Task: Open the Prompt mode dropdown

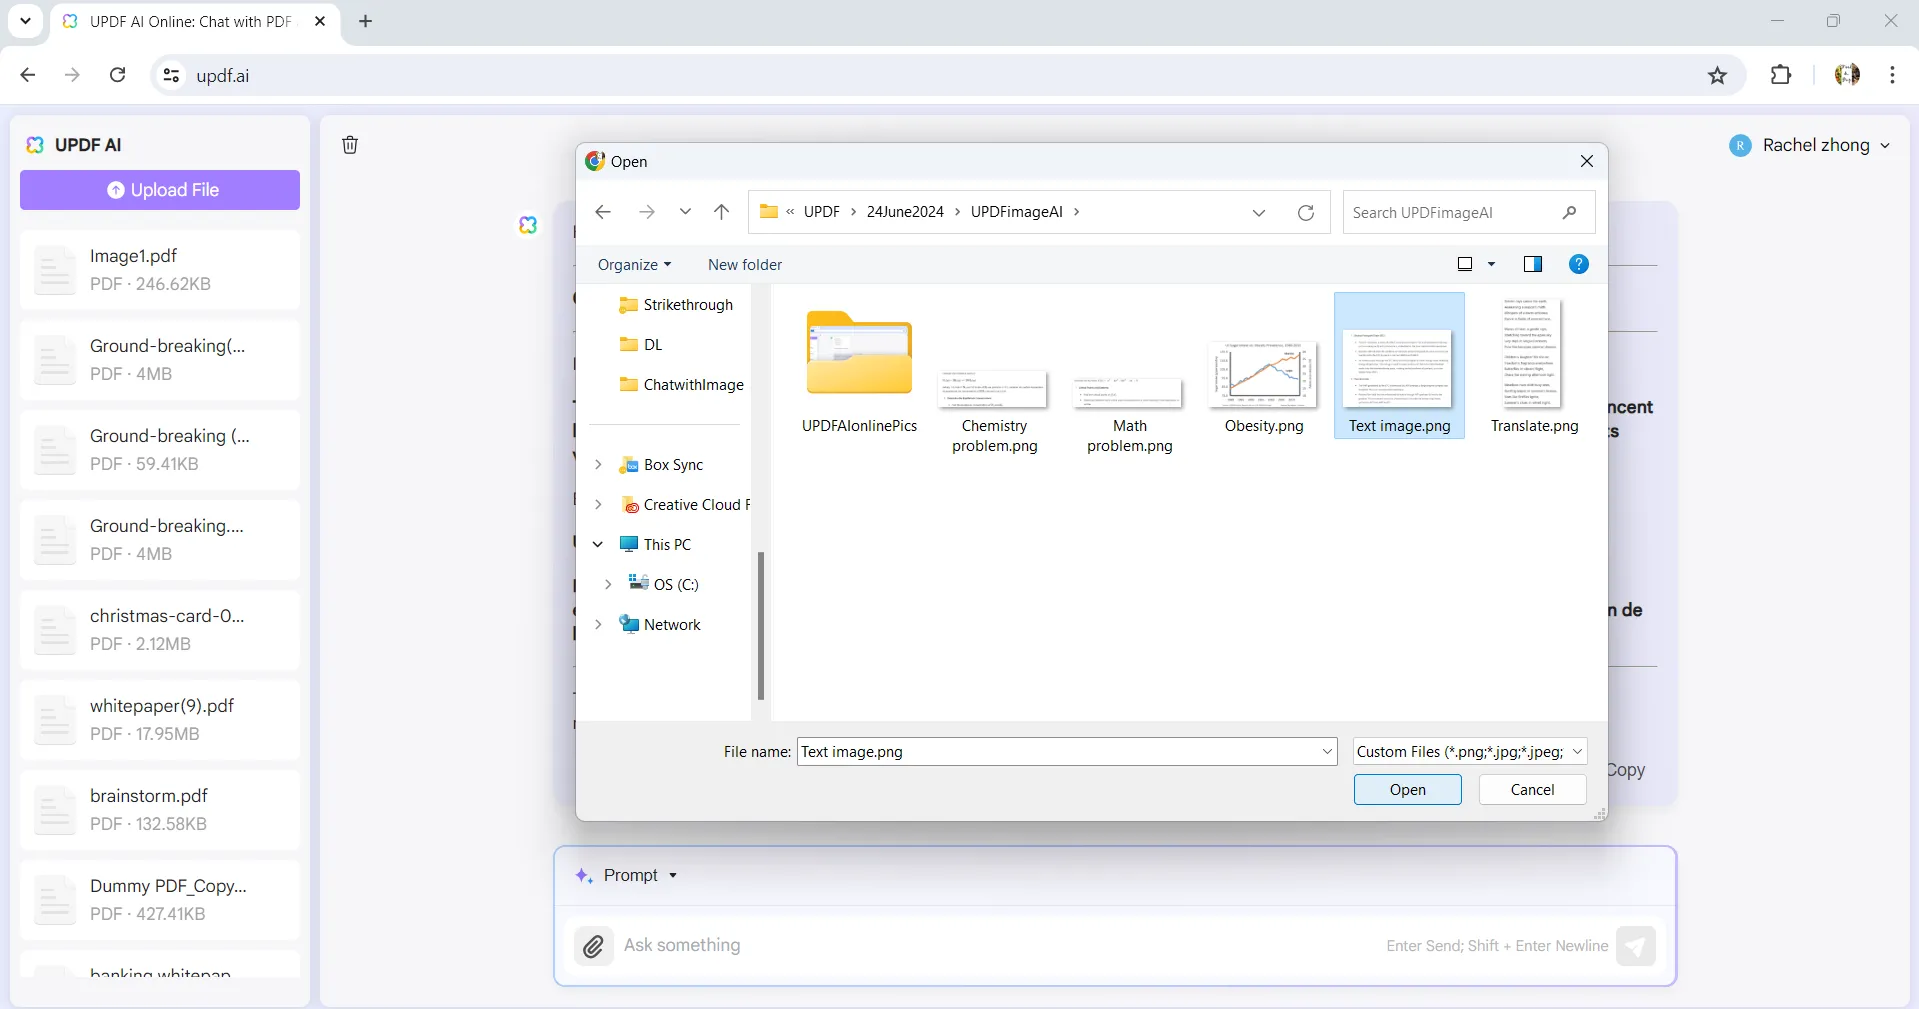Action: [x=628, y=876]
